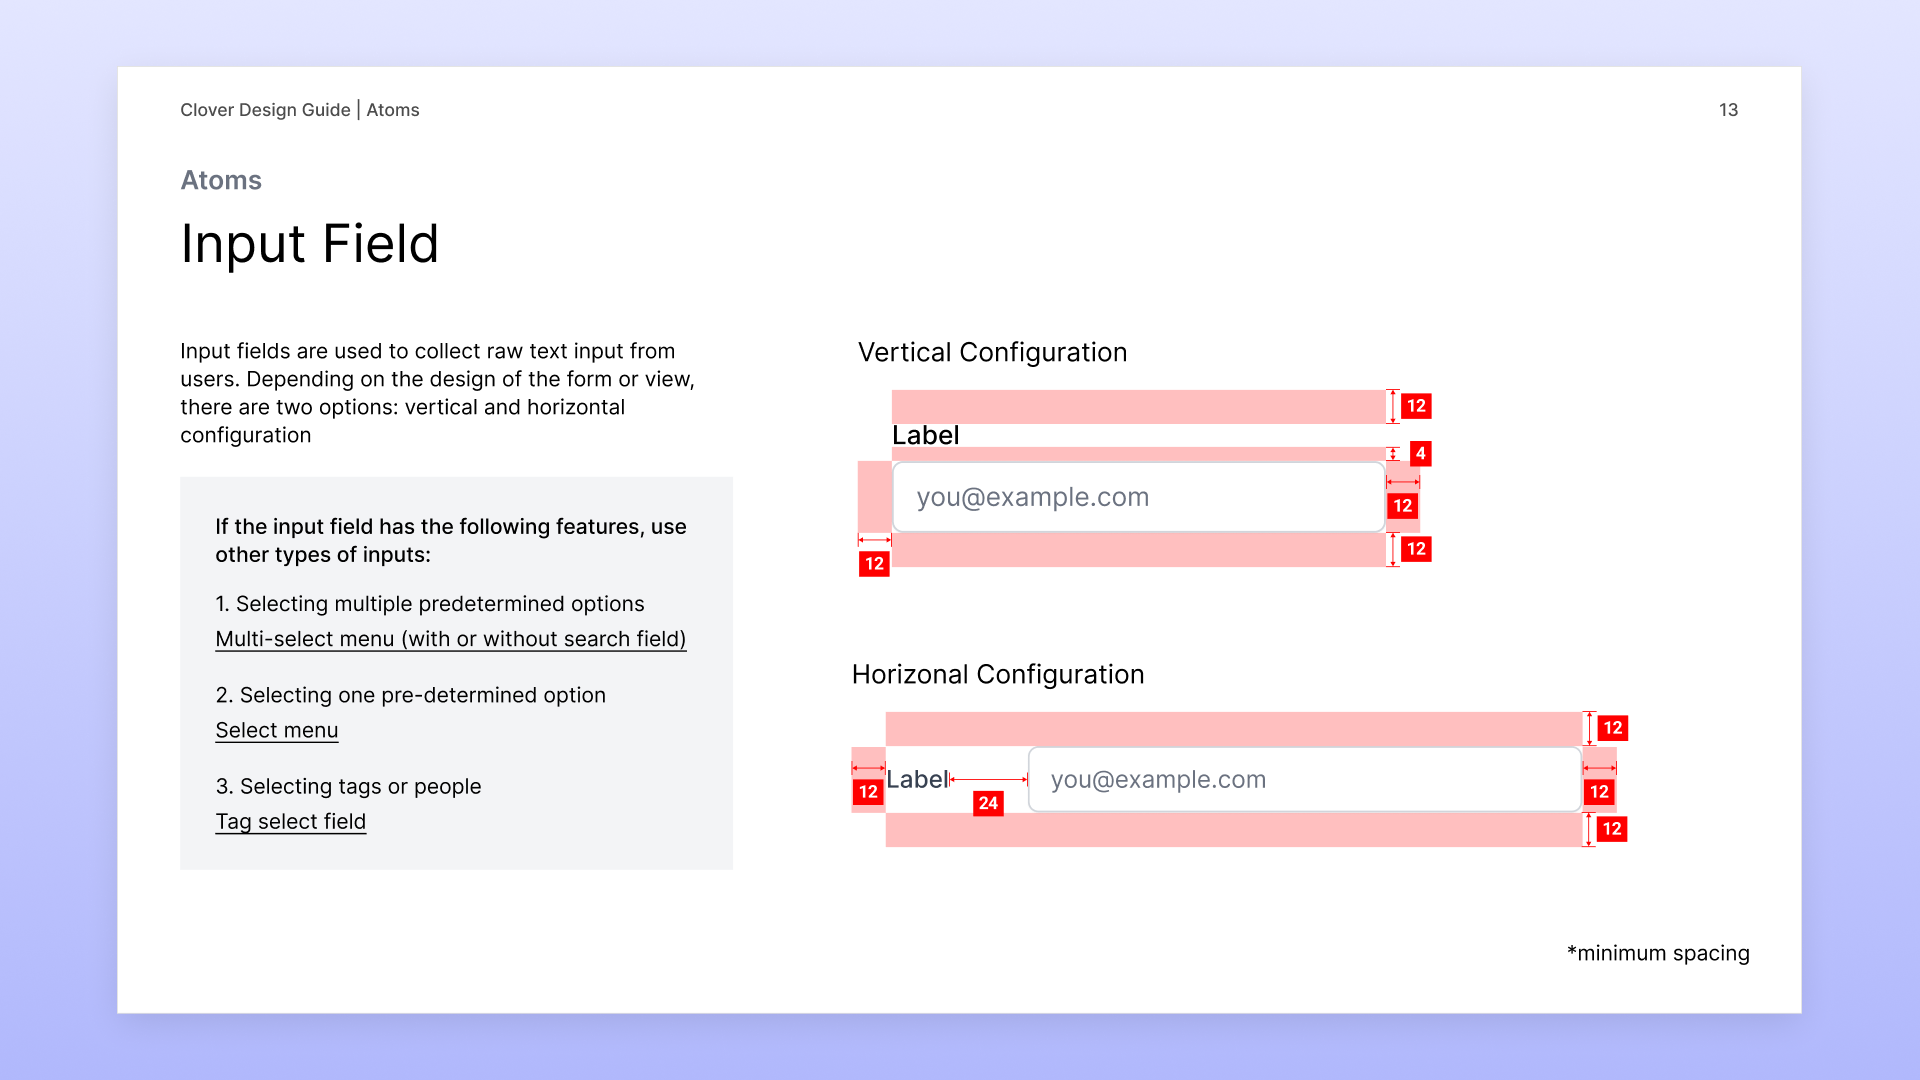
Task: Click the Multi-select menu link
Action: [450, 639]
